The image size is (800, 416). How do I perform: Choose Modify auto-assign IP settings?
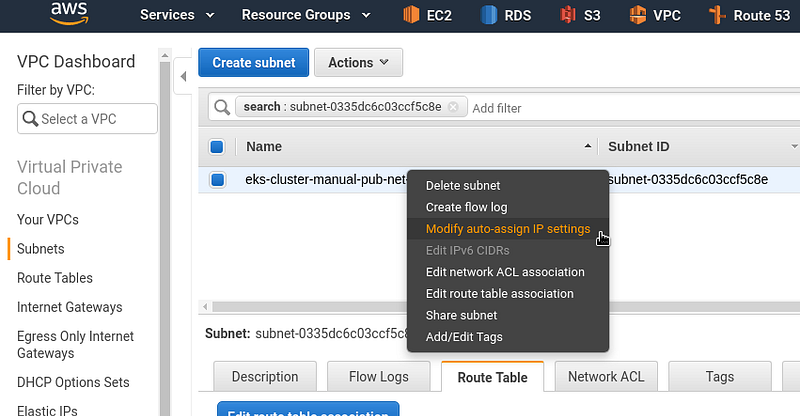click(508, 229)
